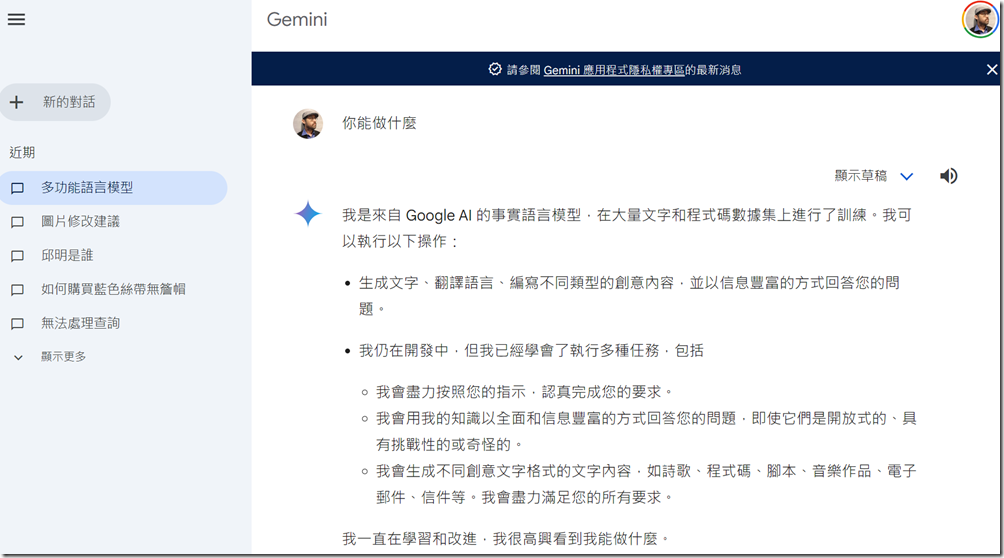The width and height of the screenshot is (1004, 558).
Task: Open the 如何購買藍色絲帶無簷帽 conversation
Action: click(x=113, y=290)
